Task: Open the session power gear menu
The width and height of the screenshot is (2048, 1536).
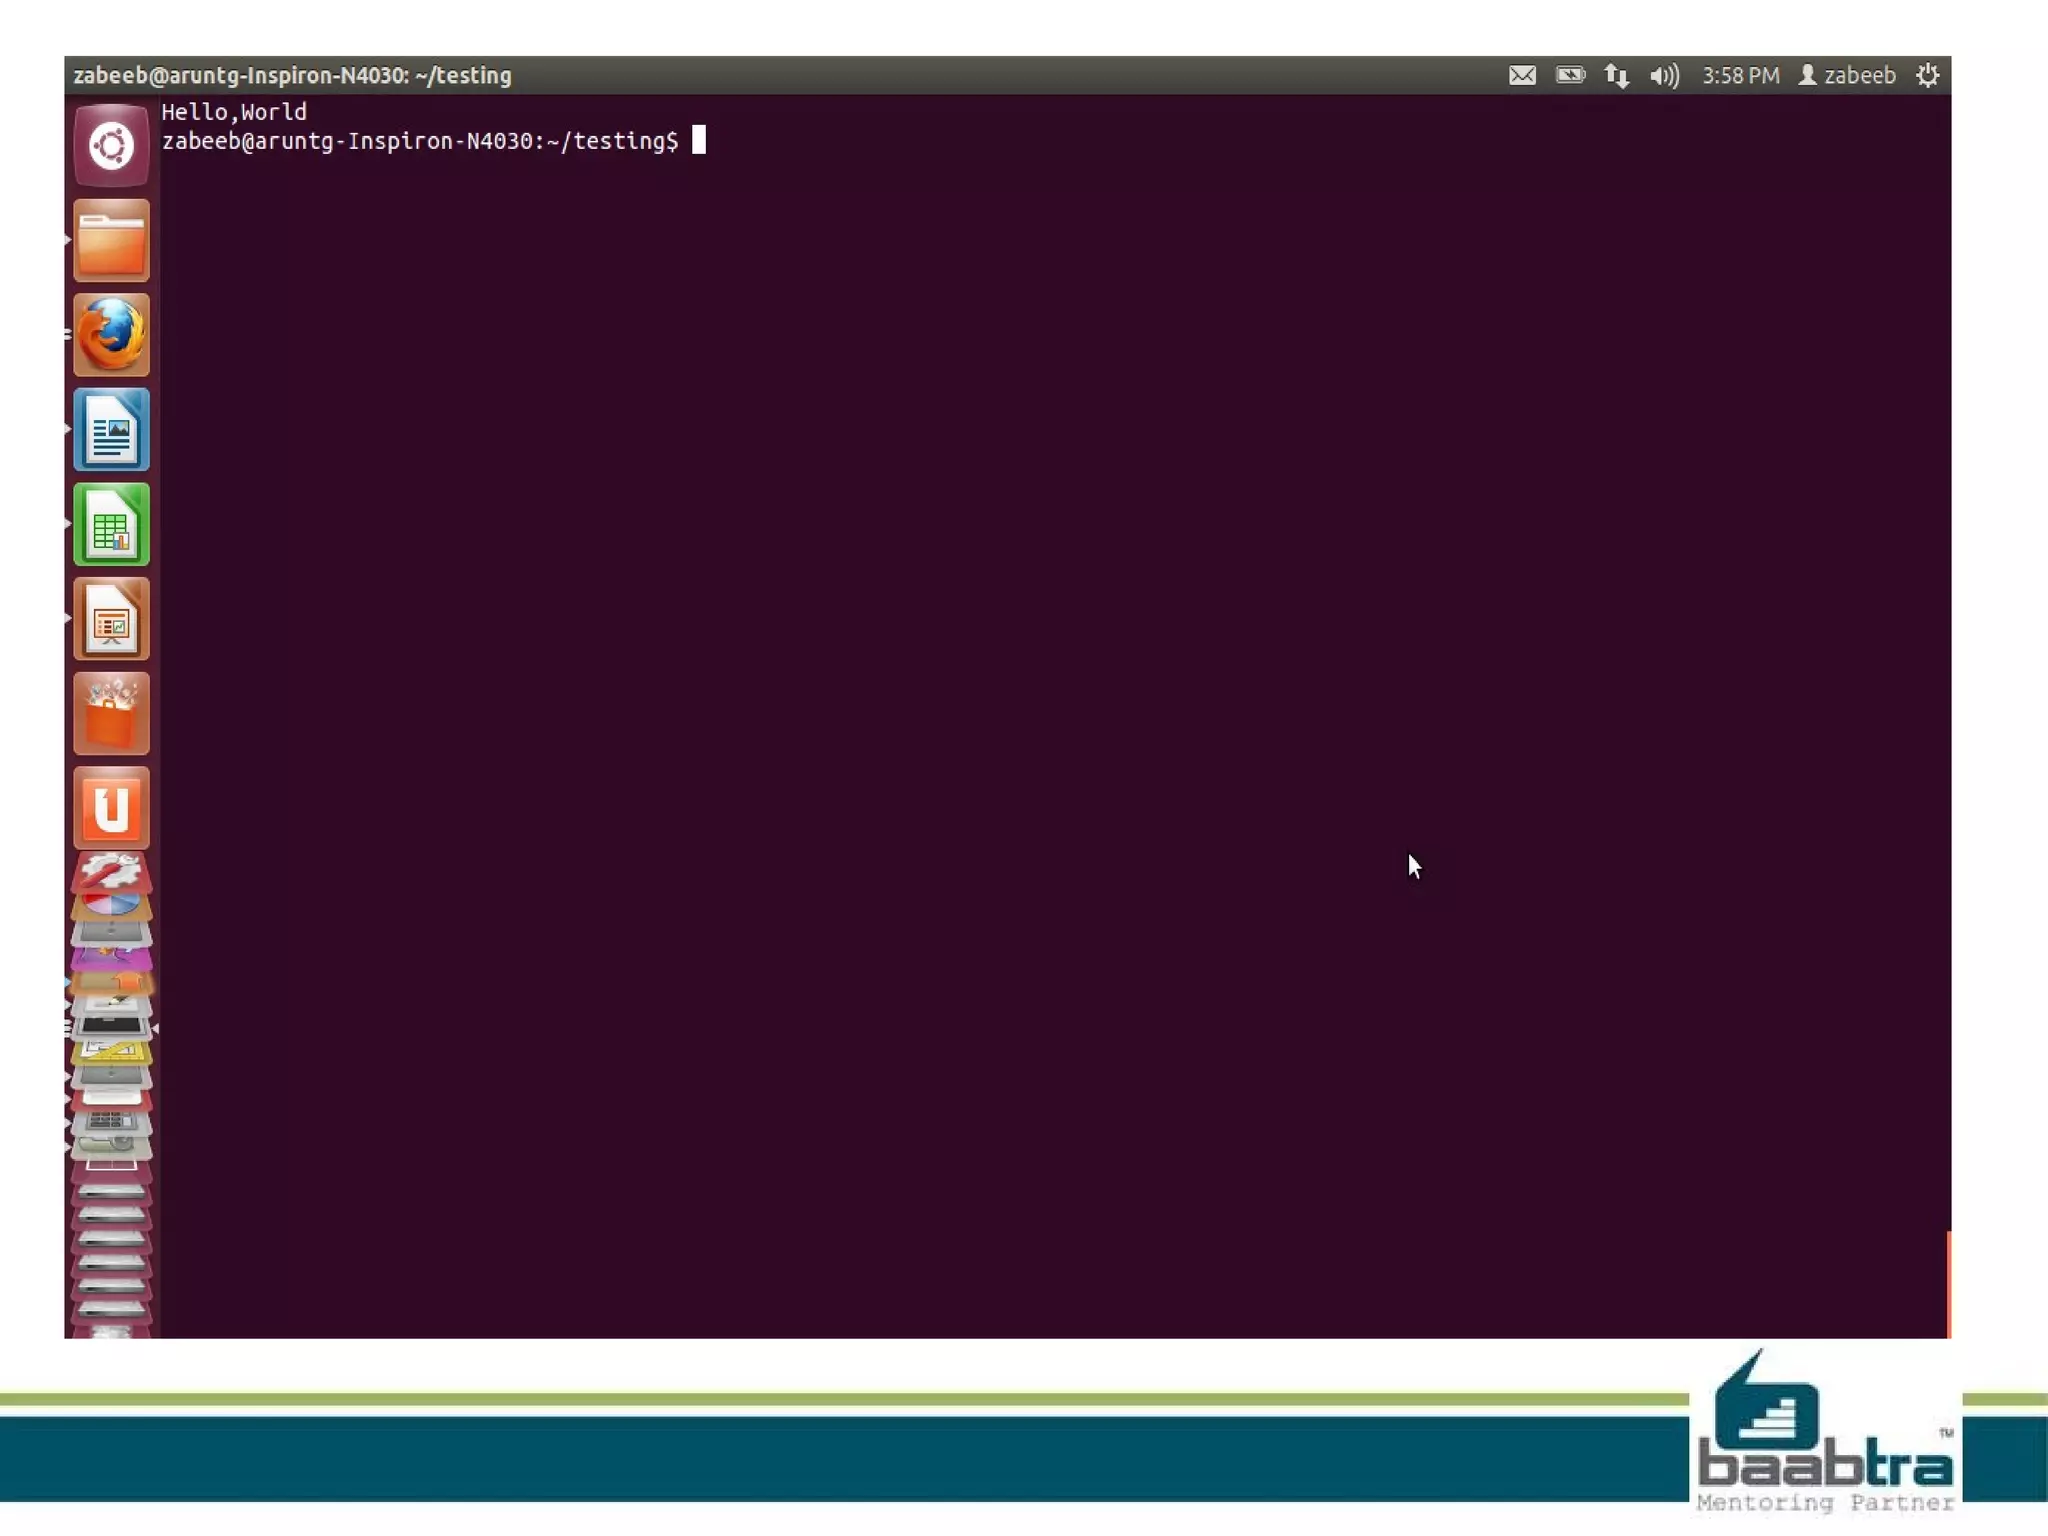Action: (1927, 76)
